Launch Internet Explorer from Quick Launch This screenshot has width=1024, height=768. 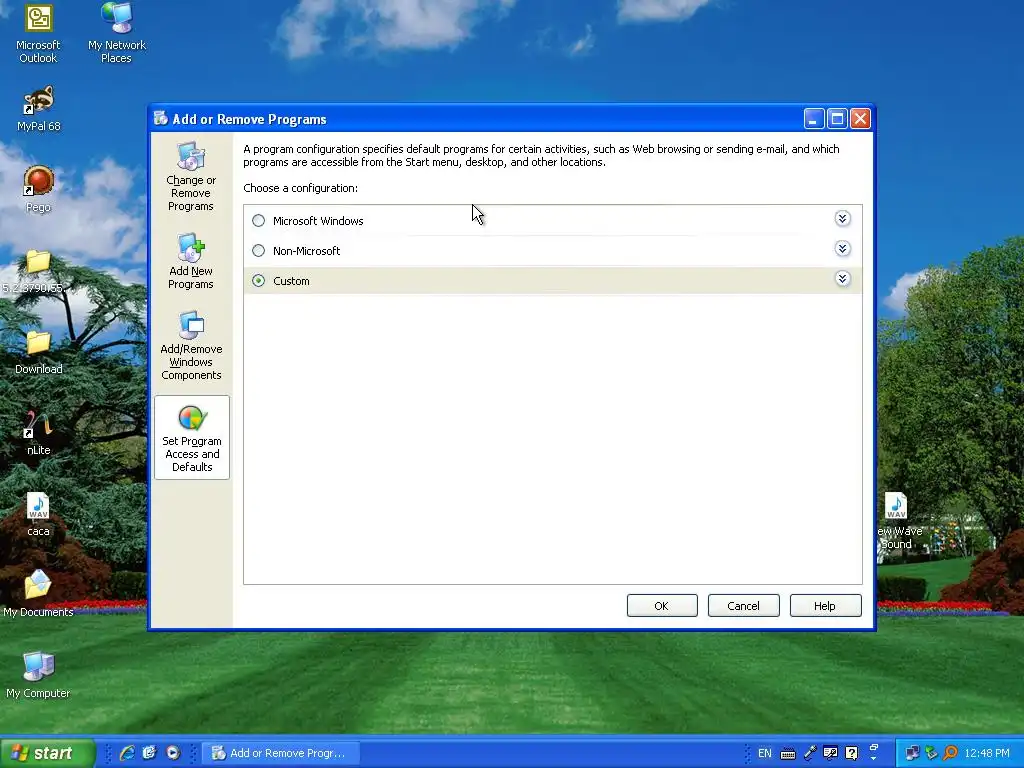[x=127, y=753]
